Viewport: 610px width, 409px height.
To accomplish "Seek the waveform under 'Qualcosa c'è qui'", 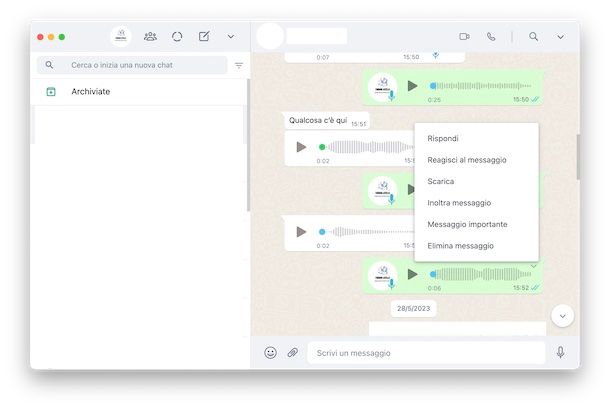I will click(x=366, y=147).
